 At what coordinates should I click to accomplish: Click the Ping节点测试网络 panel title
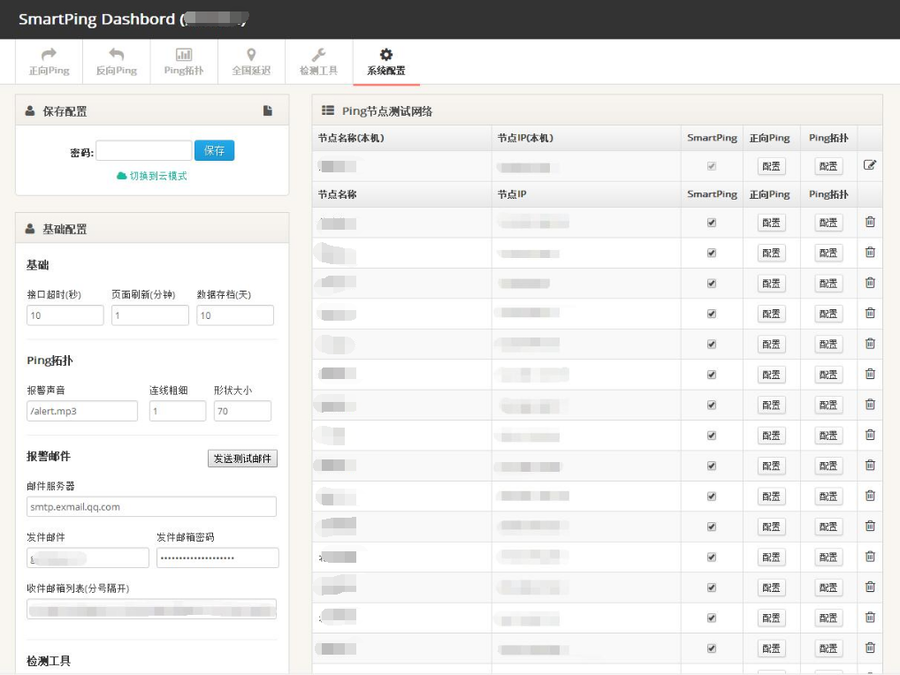(x=387, y=111)
